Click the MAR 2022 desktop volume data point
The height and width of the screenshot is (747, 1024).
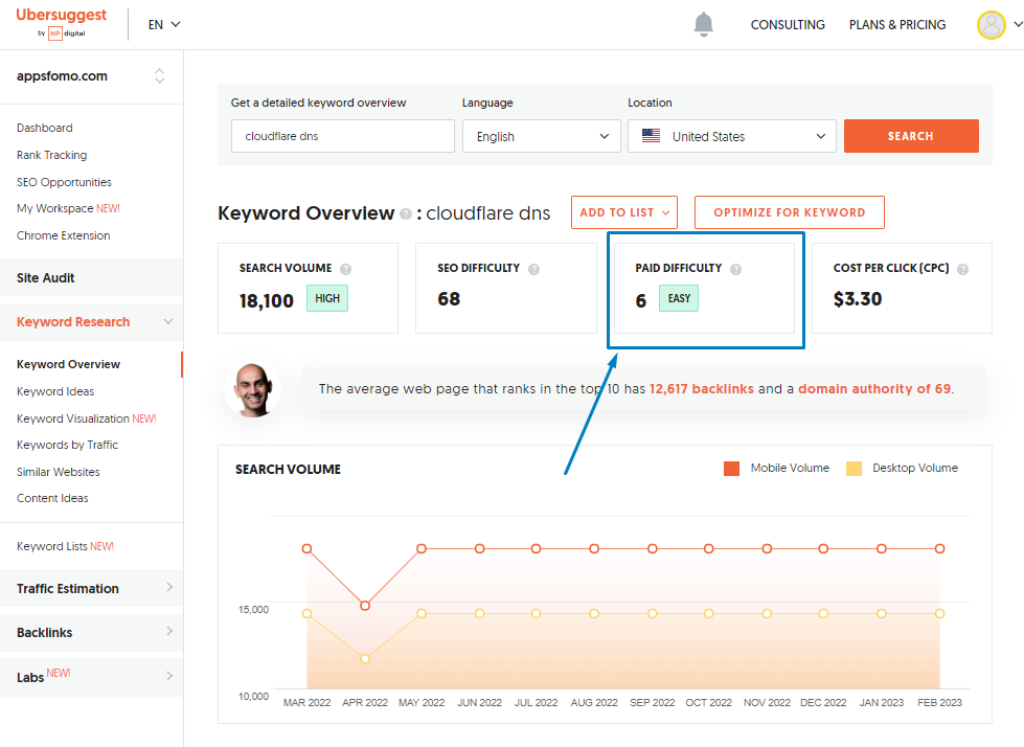coord(307,614)
